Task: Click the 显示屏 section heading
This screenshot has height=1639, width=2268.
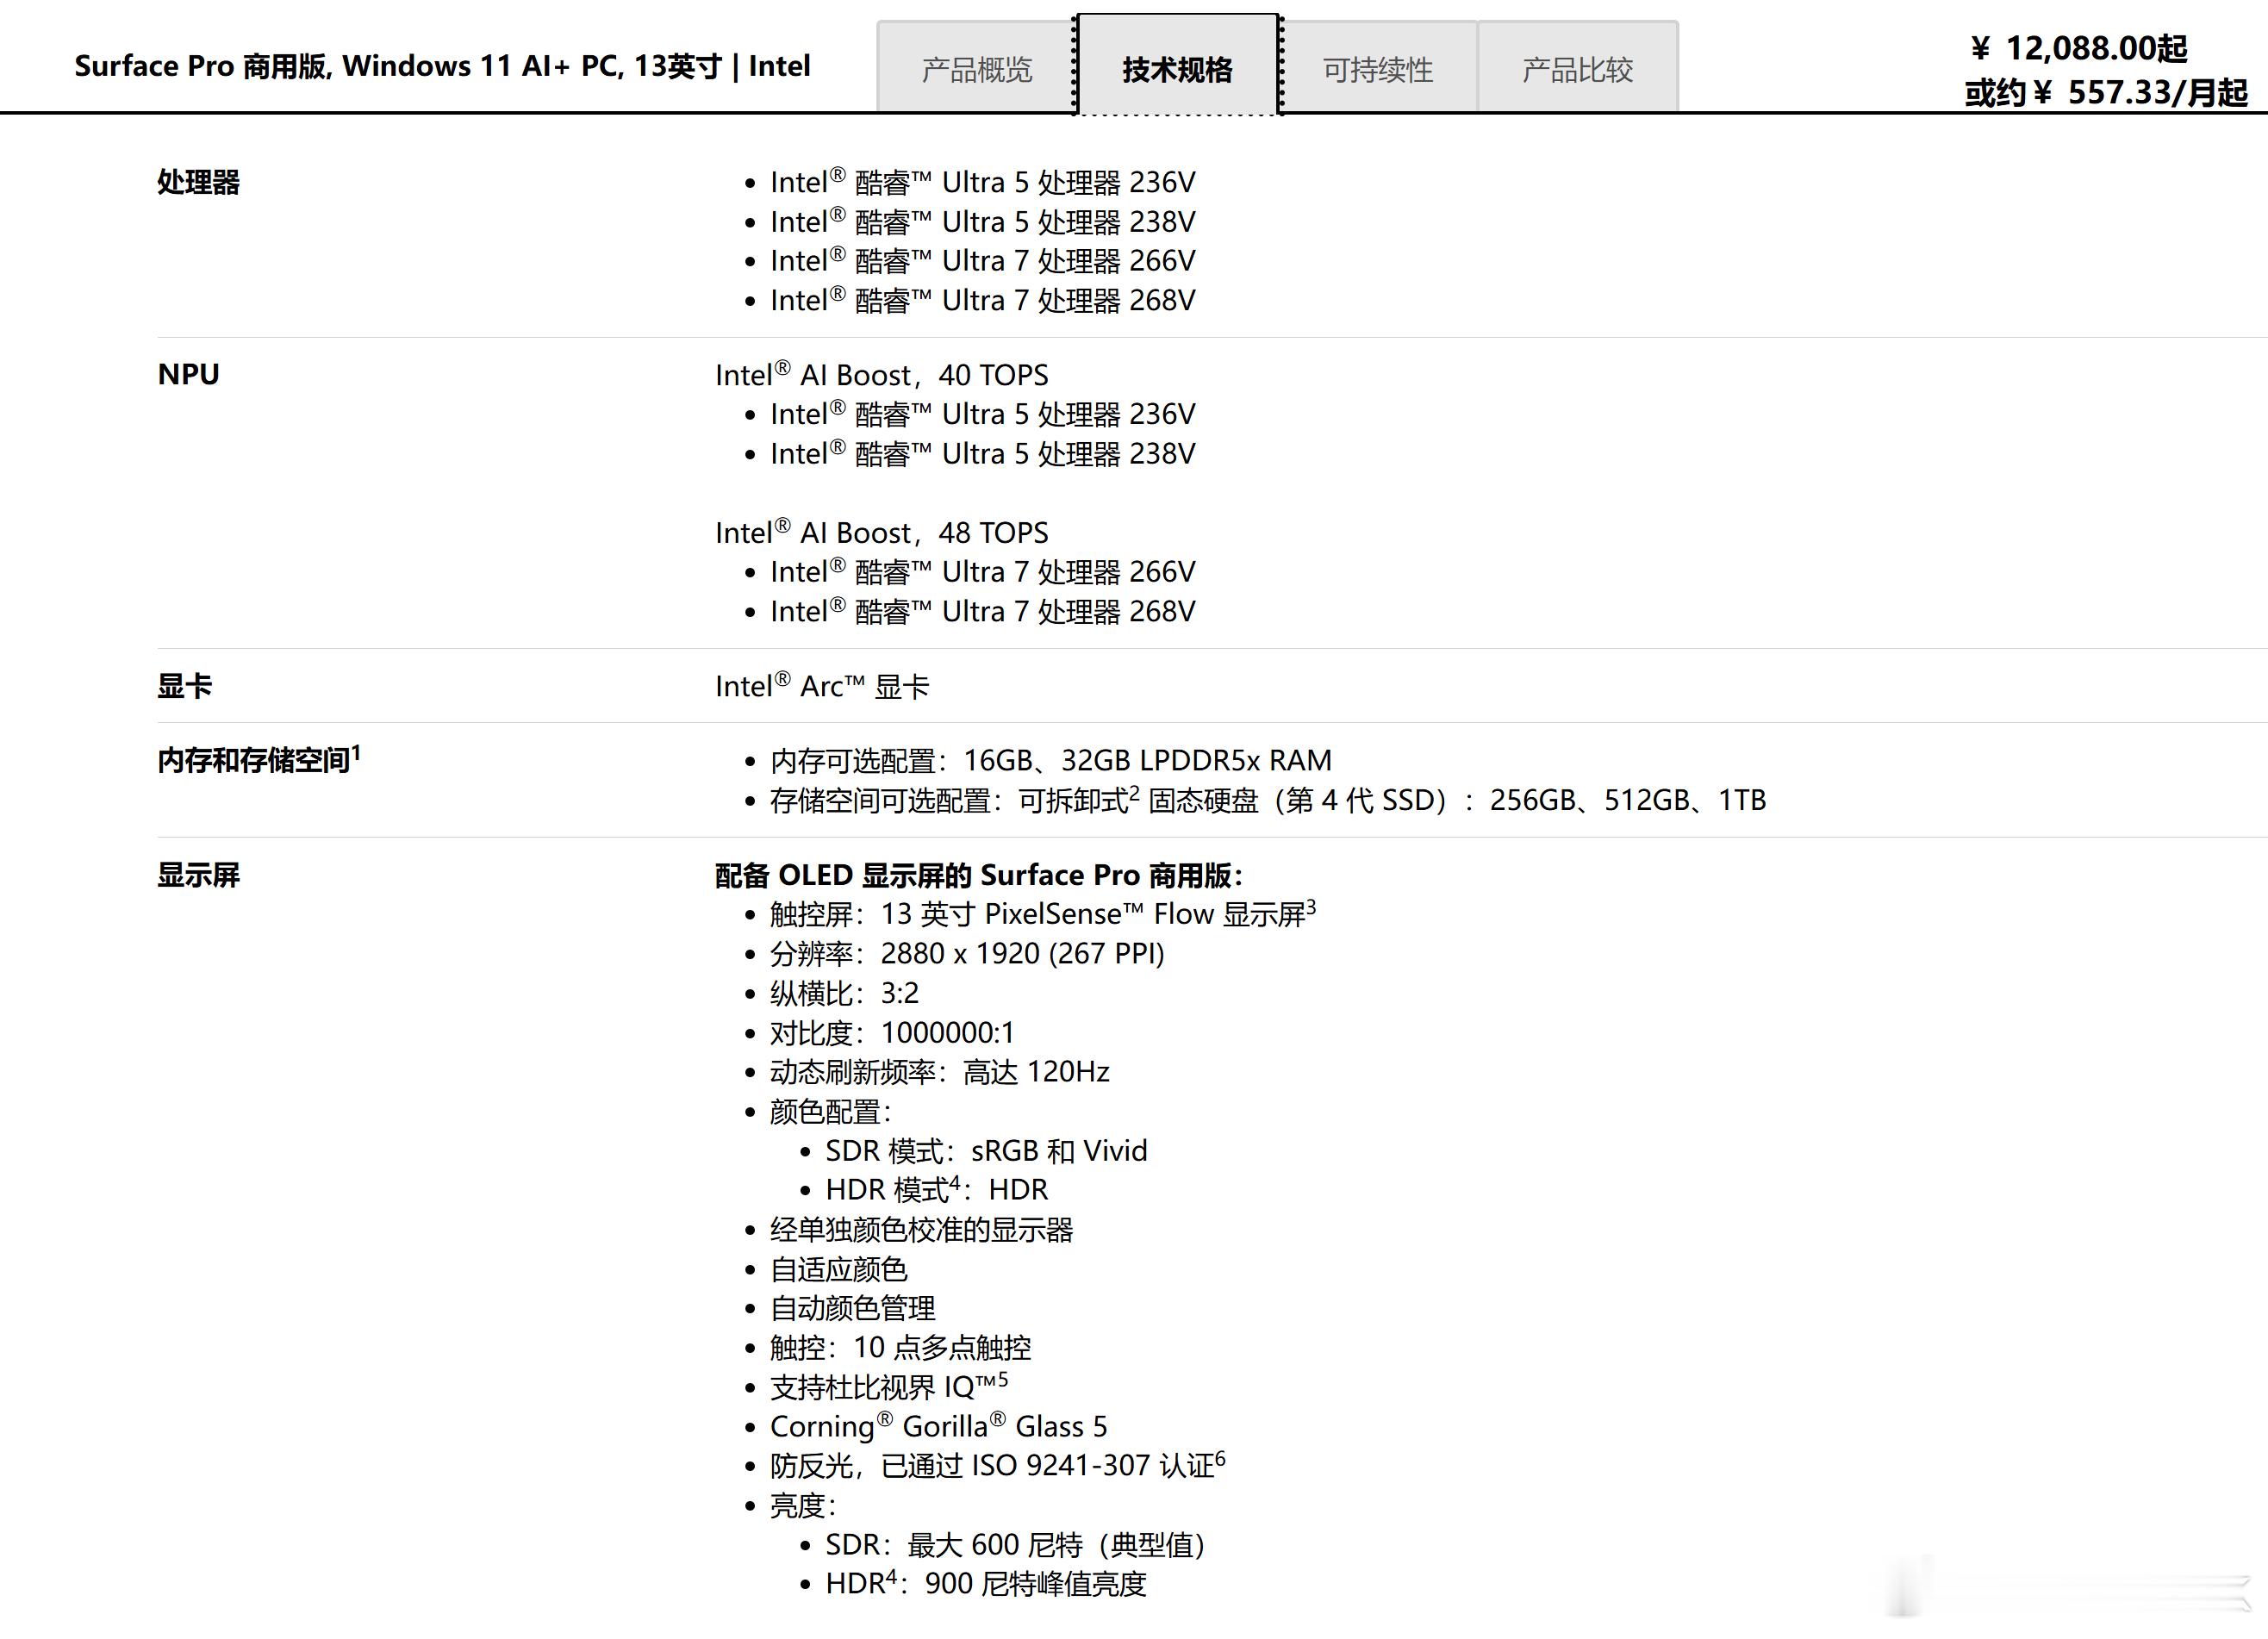Action: 198,875
